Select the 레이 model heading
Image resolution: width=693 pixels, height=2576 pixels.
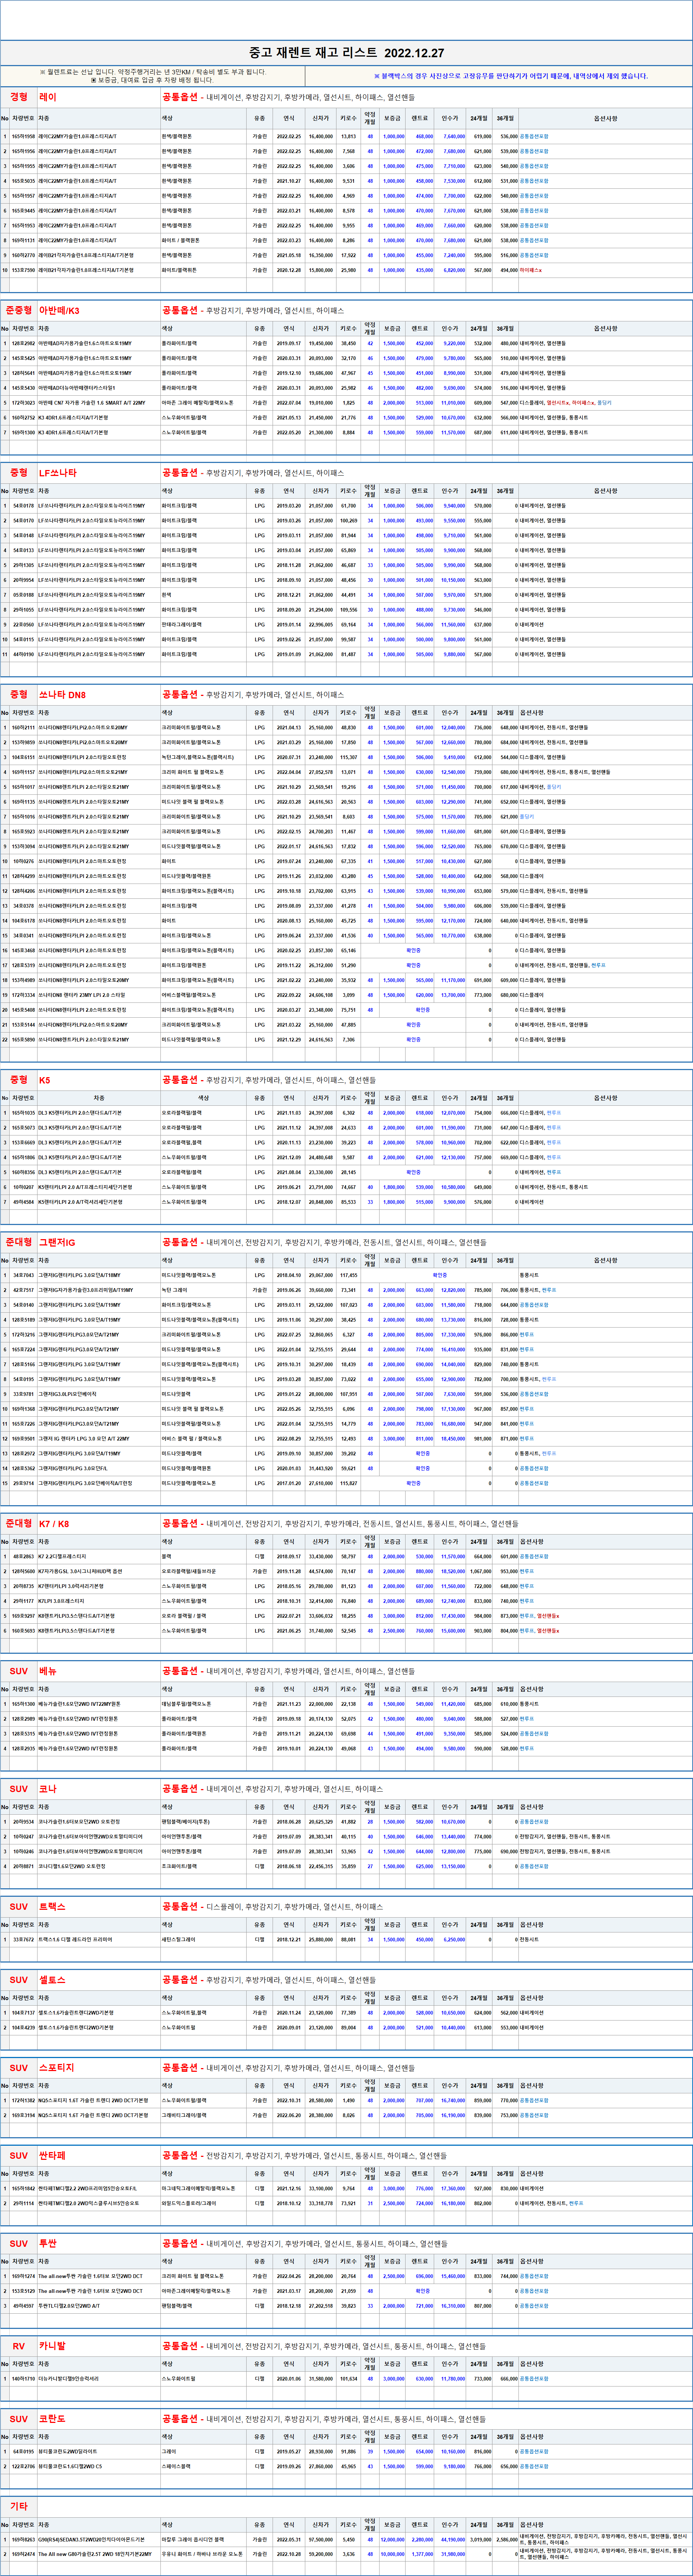coord(48,97)
